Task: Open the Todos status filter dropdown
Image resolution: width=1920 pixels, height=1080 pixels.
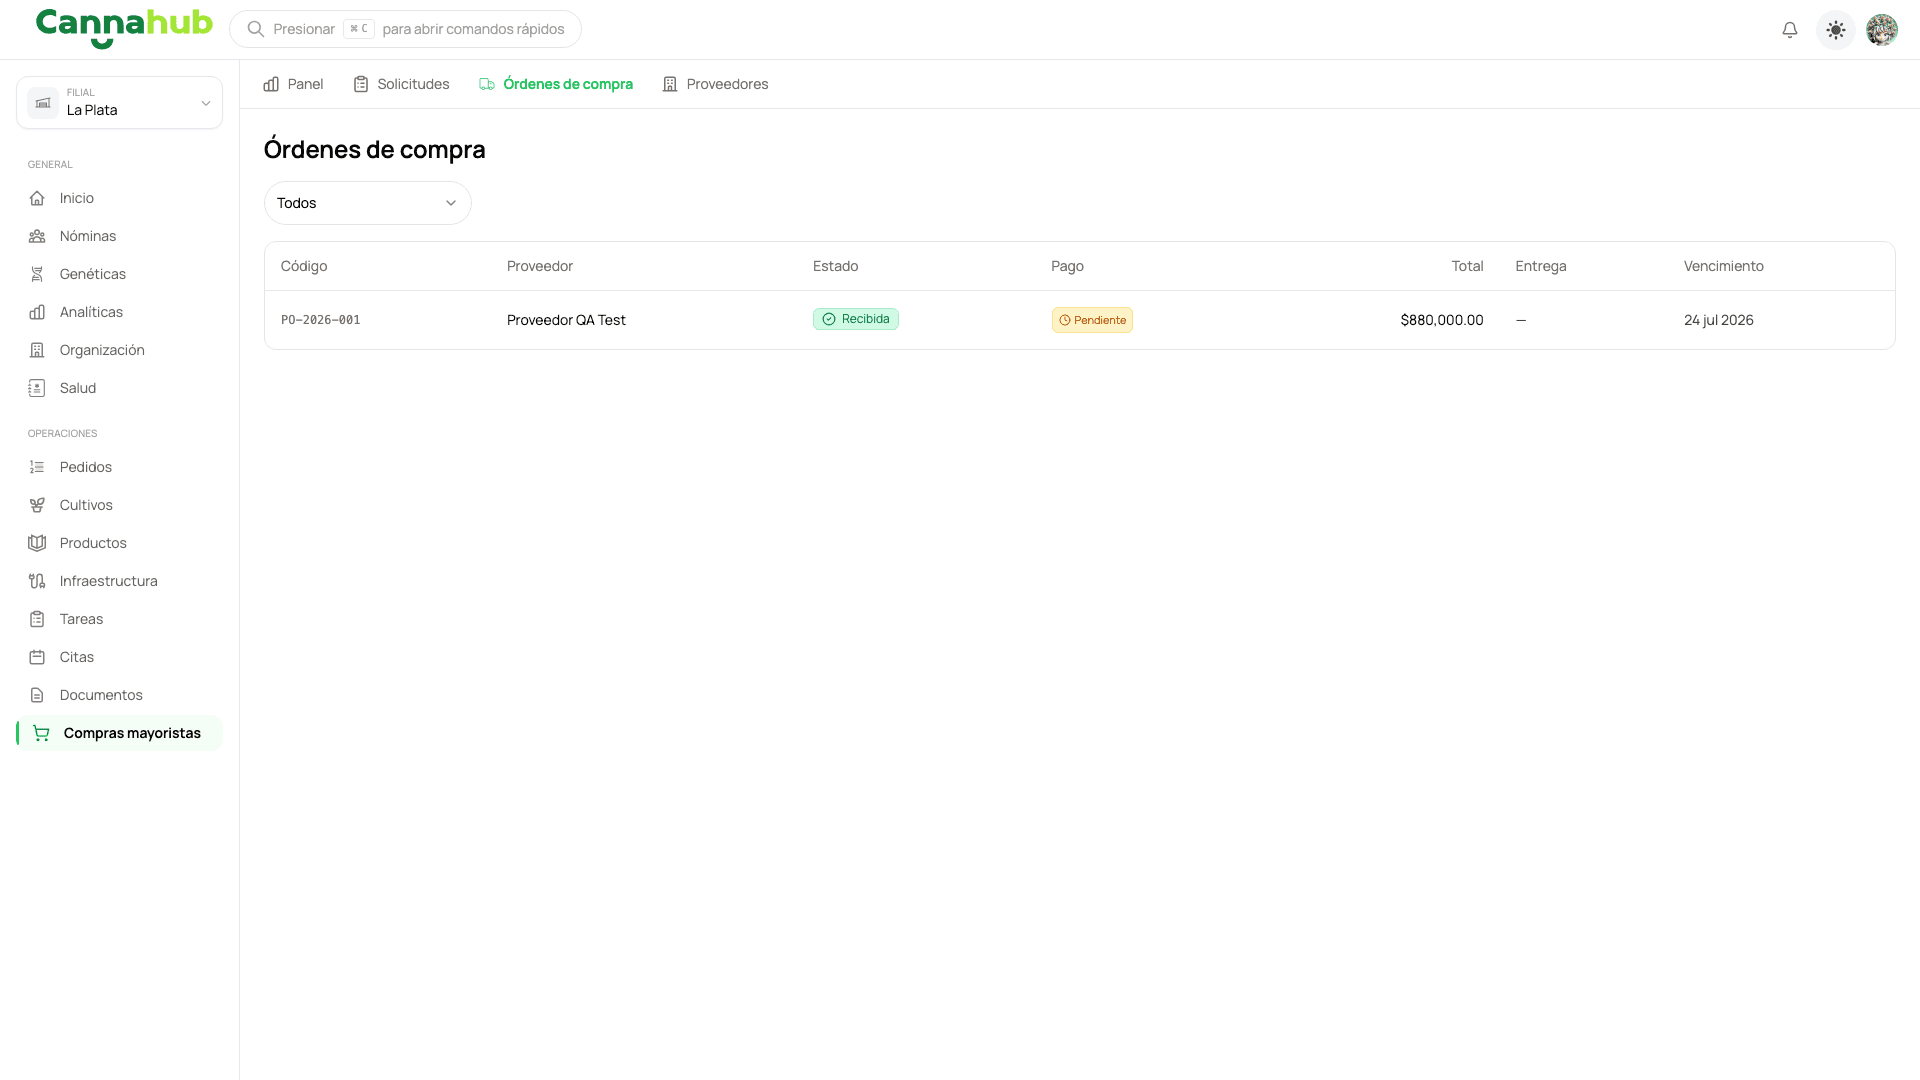Action: (367, 203)
